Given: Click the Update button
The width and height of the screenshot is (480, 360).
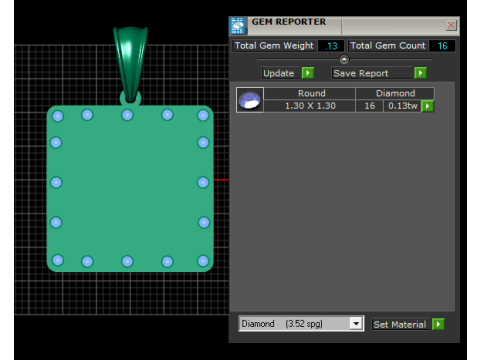Looking at the screenshot, I should [x=279, y=73].
